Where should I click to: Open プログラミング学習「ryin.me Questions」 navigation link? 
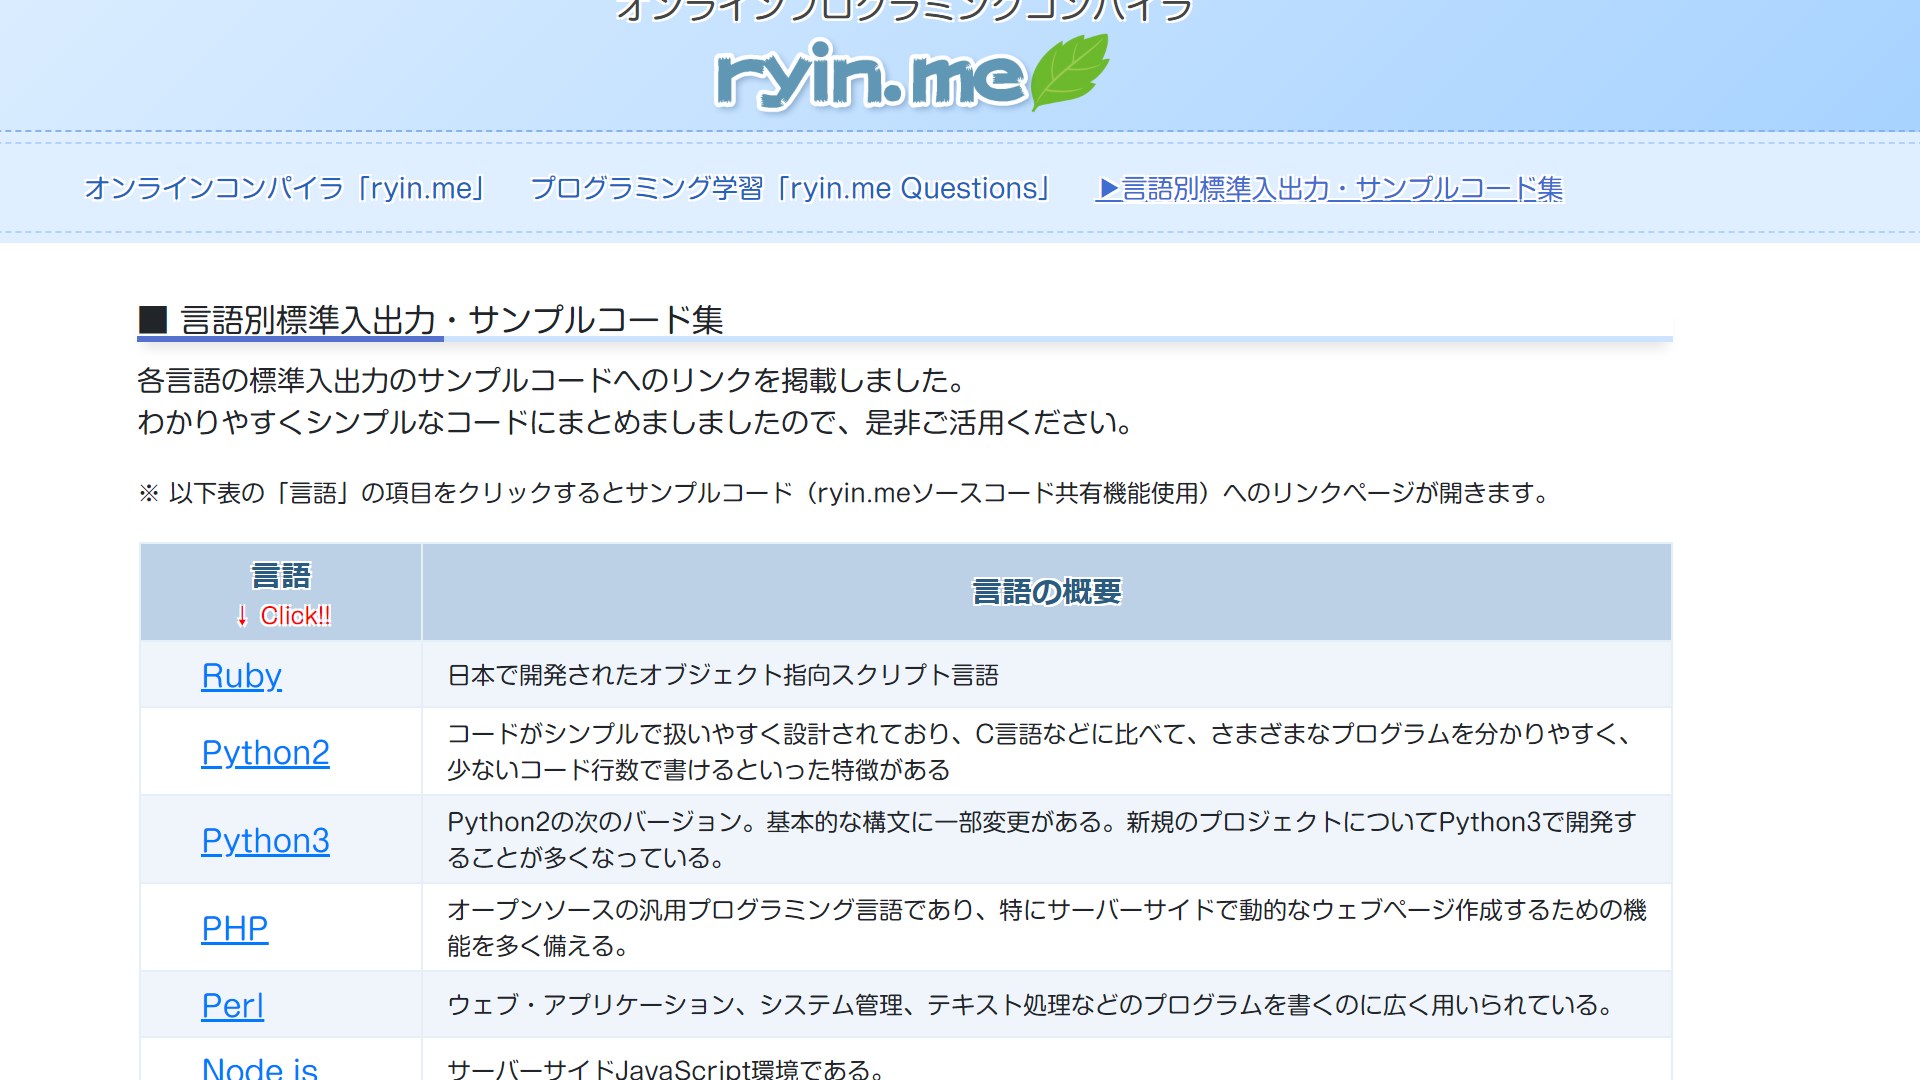click(791, 188)
